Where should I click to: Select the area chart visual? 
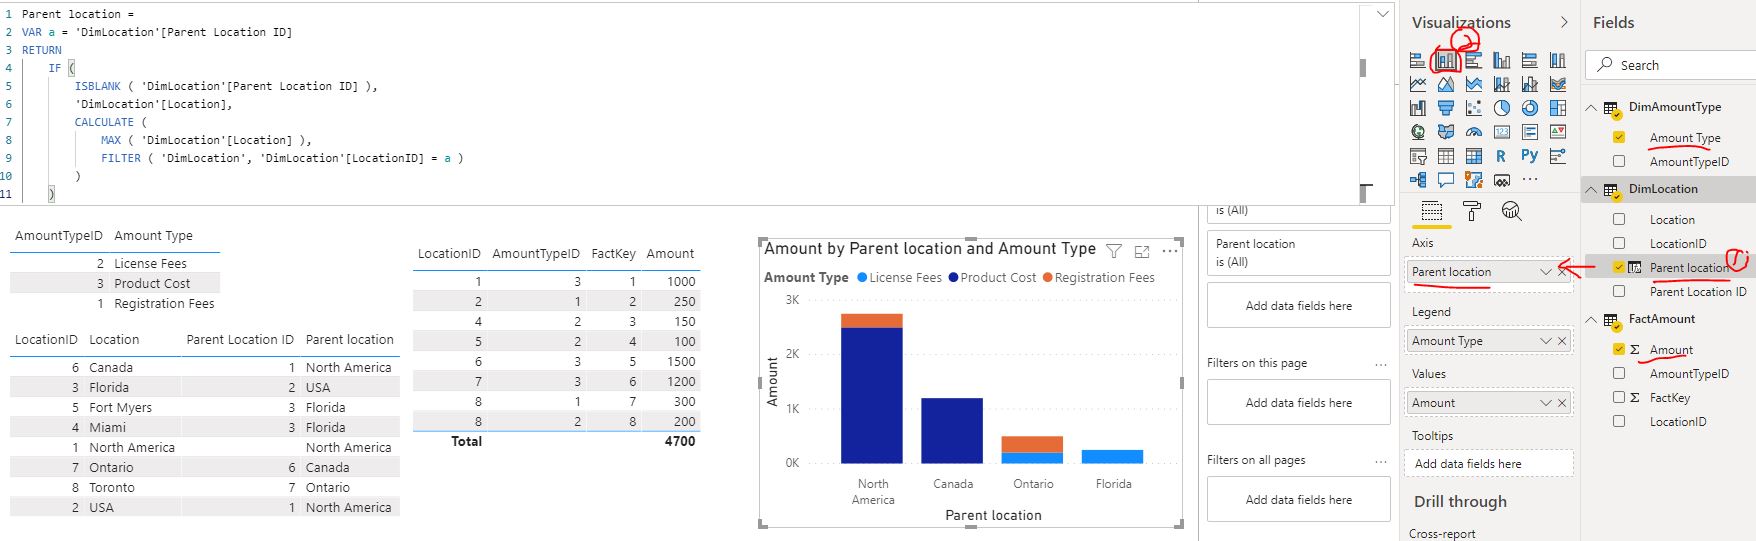[1446, 84]
